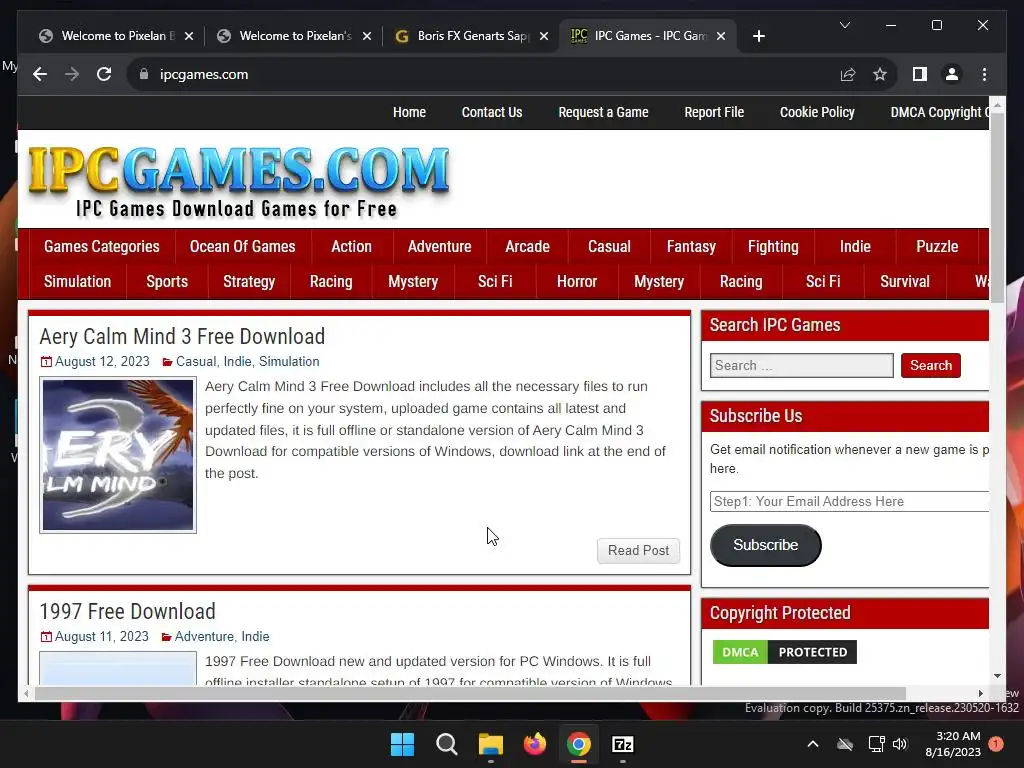Click the Adventure tag under 1997 post
This screenshot has width=1024, height=768.
pyautogui.click(x=204, y=637)
